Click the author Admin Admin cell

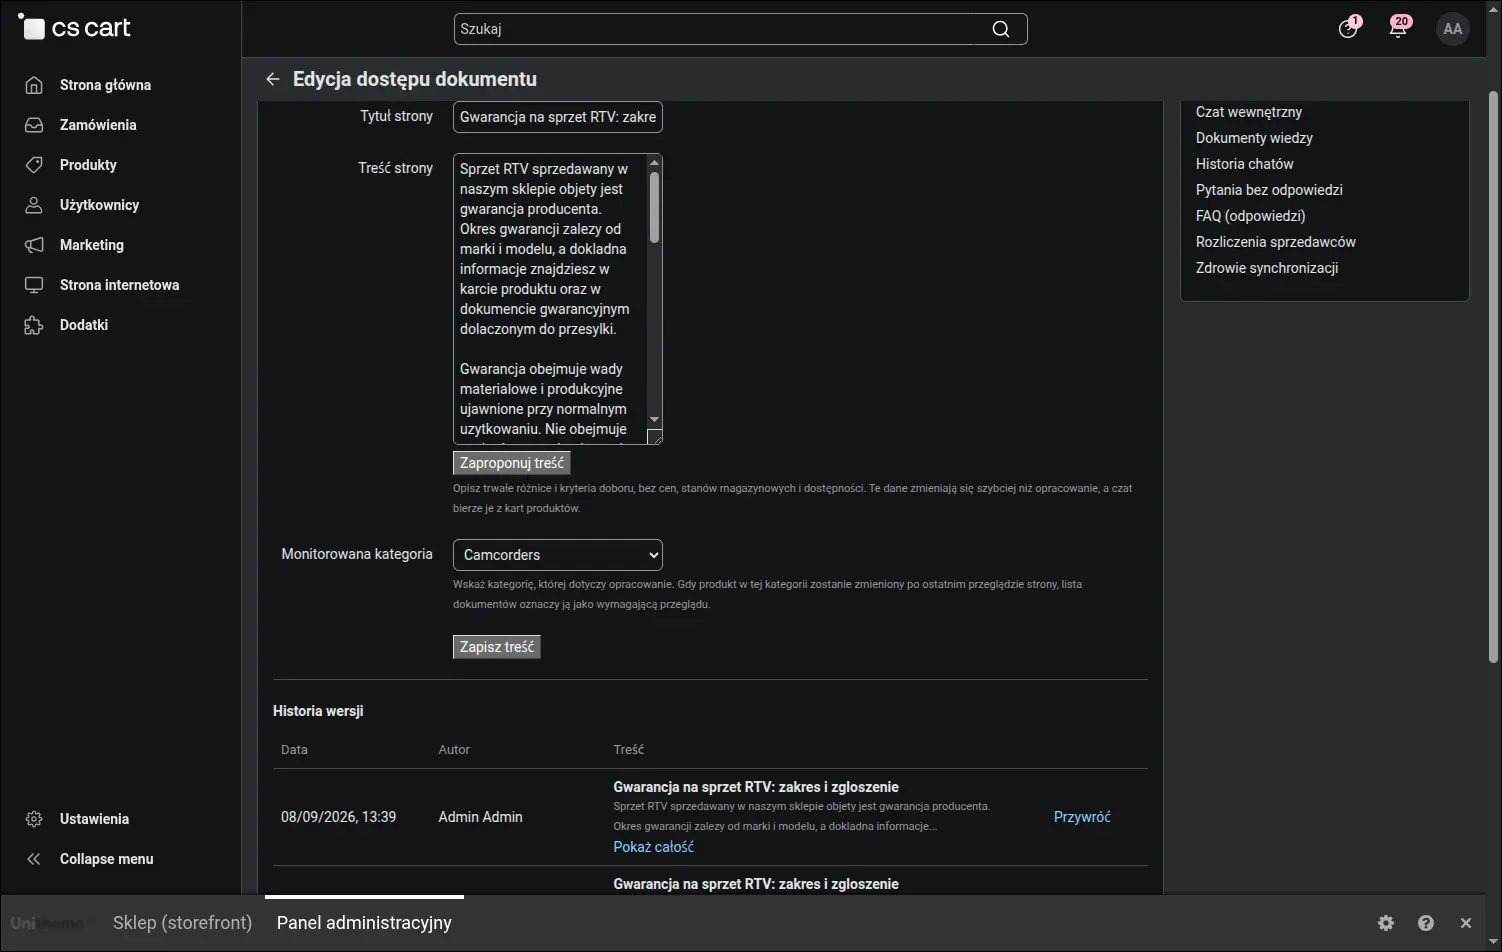[x=480, y=817]
